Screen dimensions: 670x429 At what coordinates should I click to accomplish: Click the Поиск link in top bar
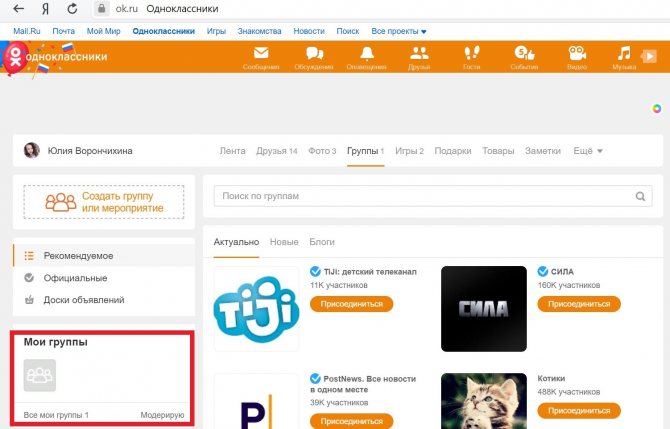tap(348, 31)
